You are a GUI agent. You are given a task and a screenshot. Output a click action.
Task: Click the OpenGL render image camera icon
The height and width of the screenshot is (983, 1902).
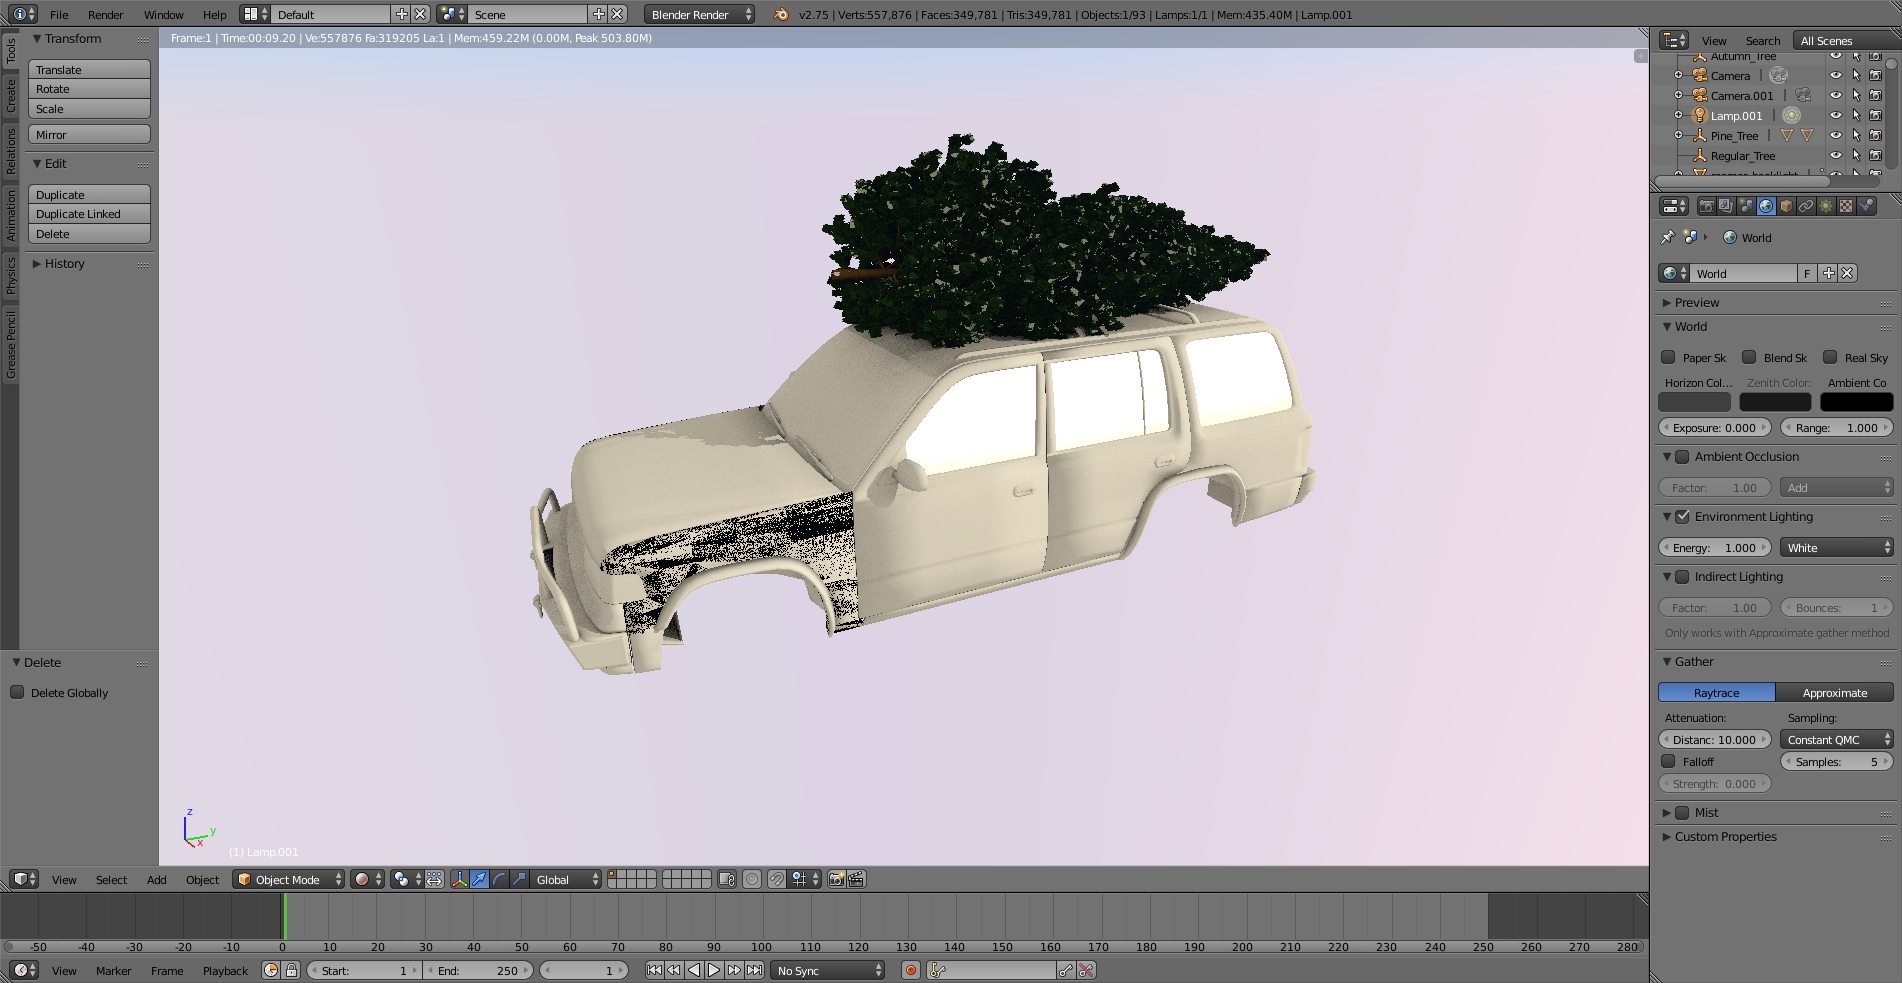coord(836,879)
